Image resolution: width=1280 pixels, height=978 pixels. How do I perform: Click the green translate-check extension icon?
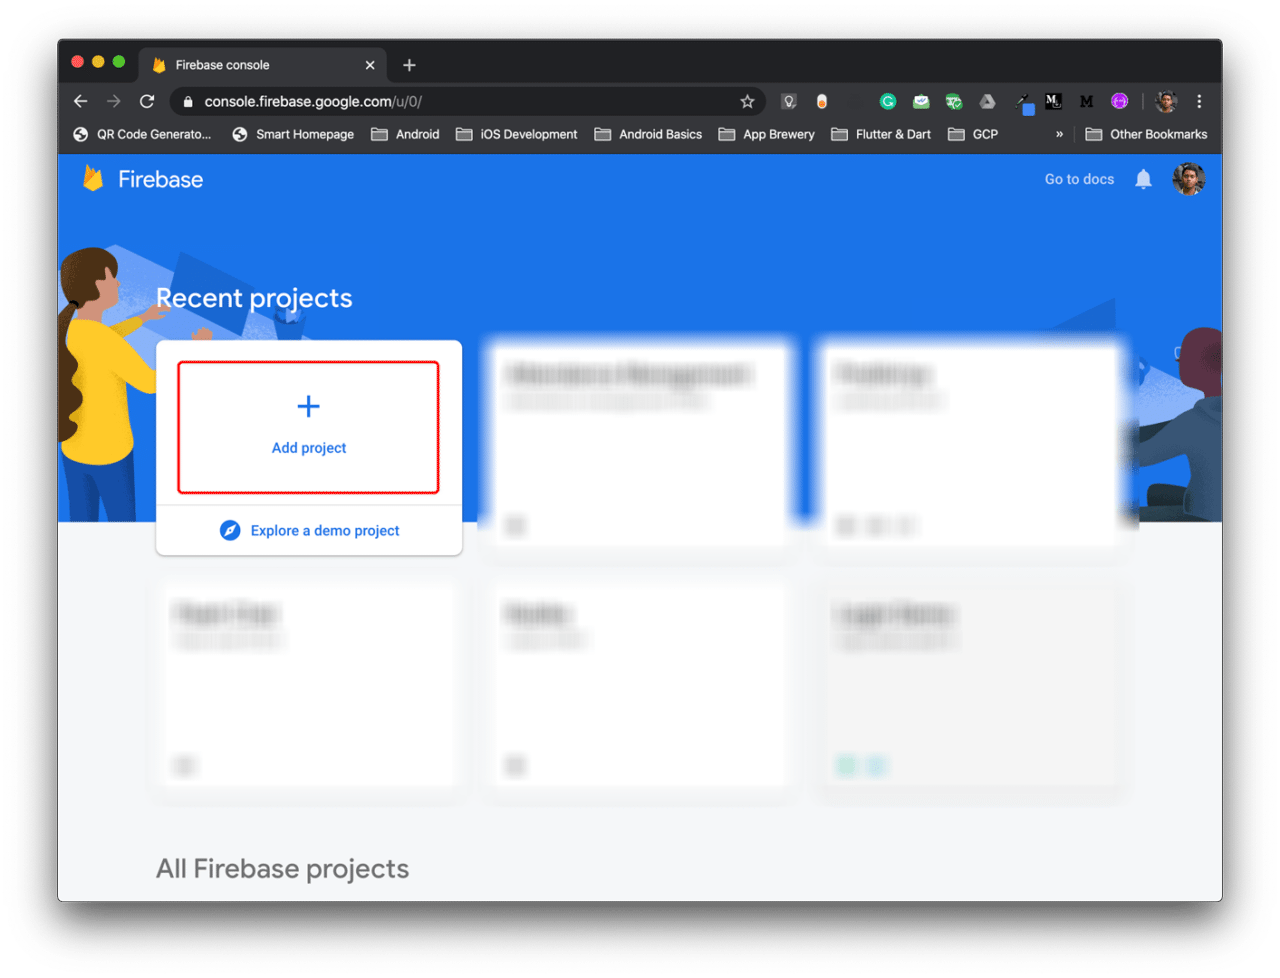pyautogui.click(x=954, y=101)
